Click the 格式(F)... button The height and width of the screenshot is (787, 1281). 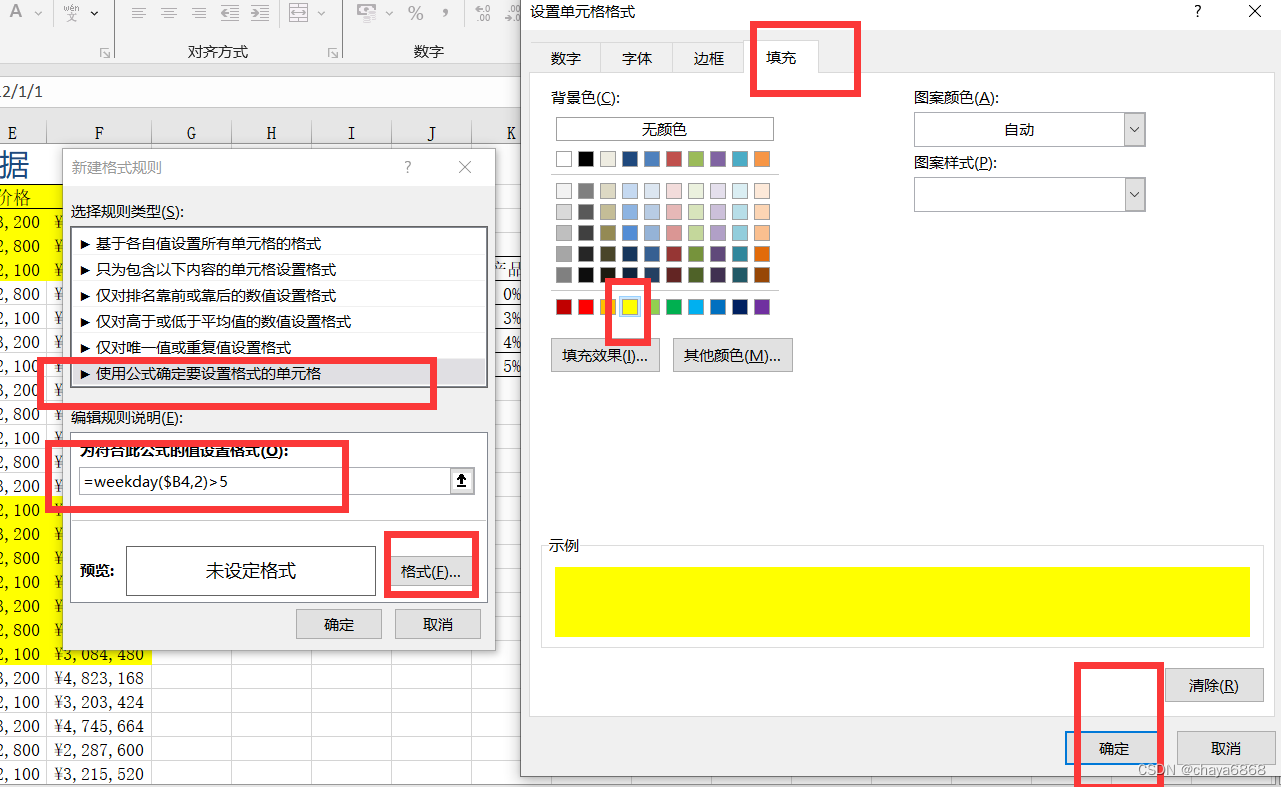tap(430, 571)
